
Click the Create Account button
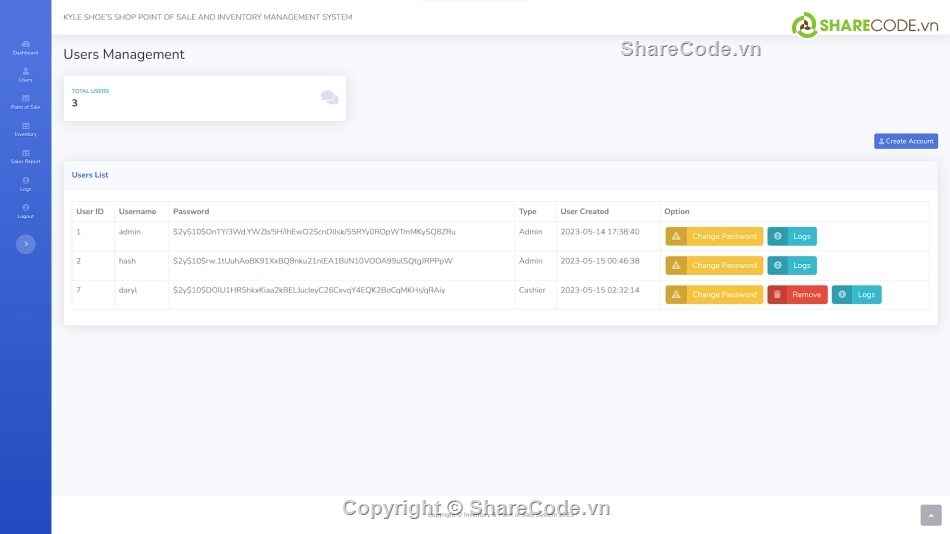(x=905, y=141)
